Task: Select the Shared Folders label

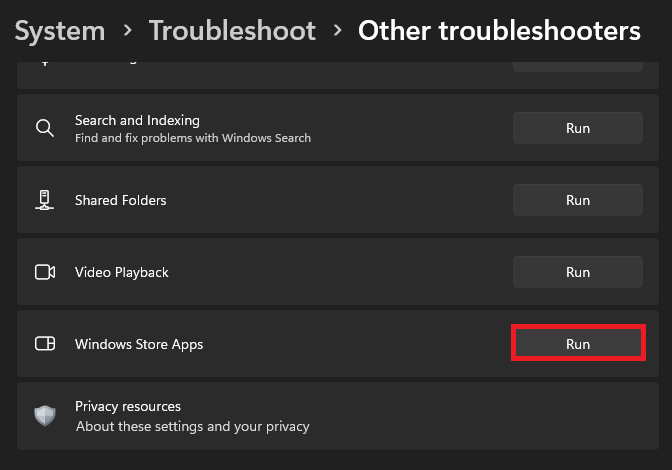Action: coord(121,200)
